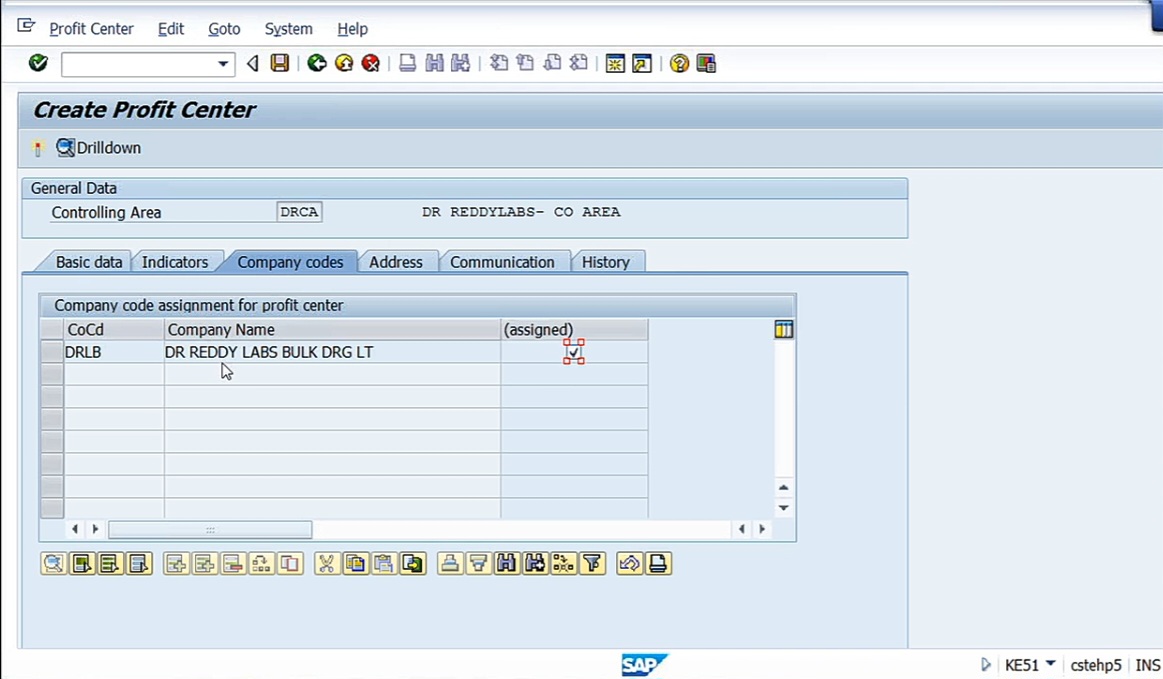Switch to the Basic data tab
Viewport: 1163px width, 679px height.
[x=88, y=262]
